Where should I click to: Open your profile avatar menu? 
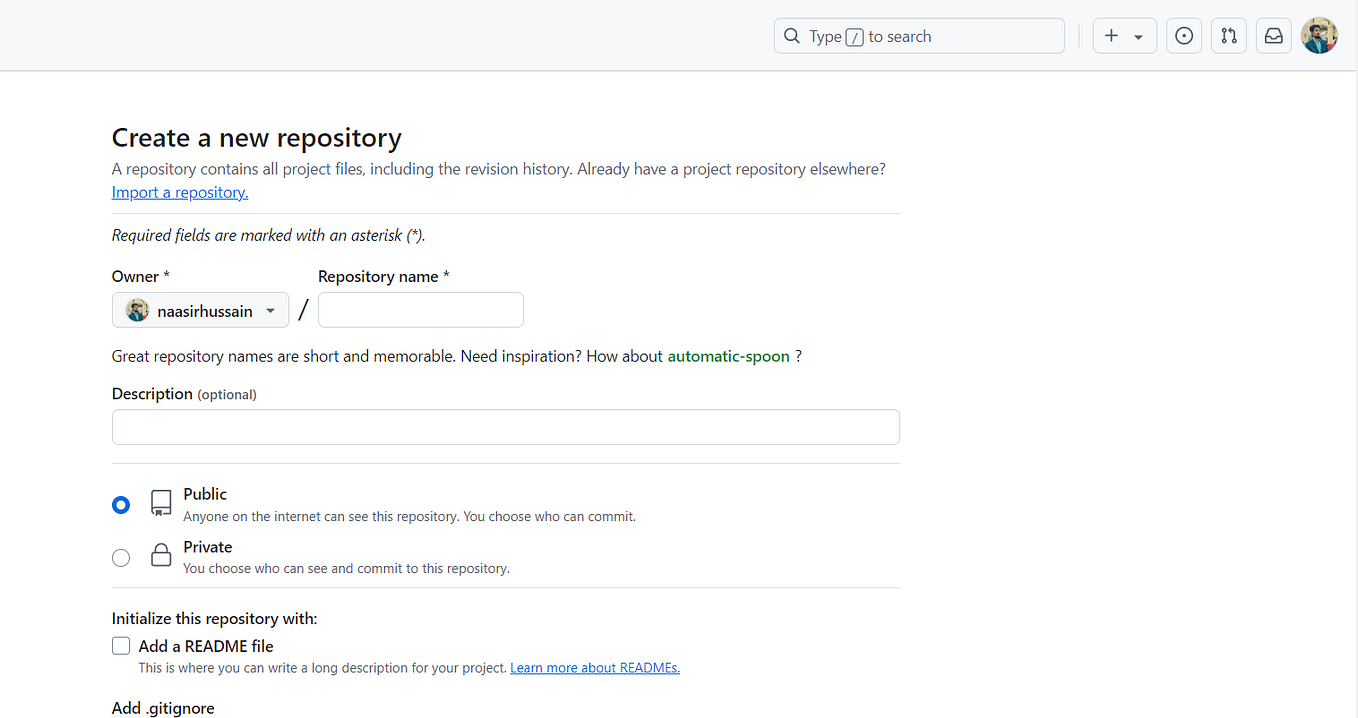[x=1319, y=35]
